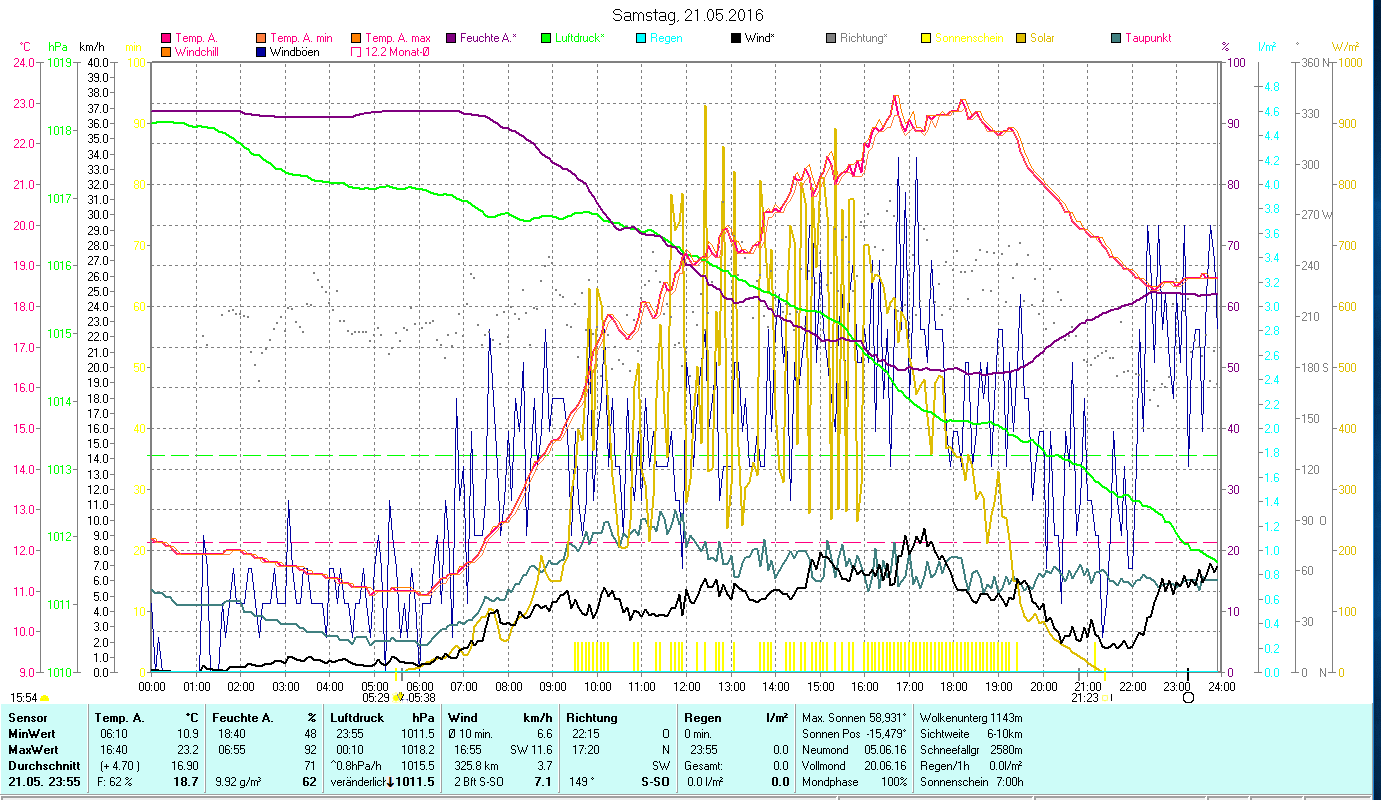Click the wind gust value 'SW 11.6'
This screenshot has height=800, width=1381.
[532, 749]
